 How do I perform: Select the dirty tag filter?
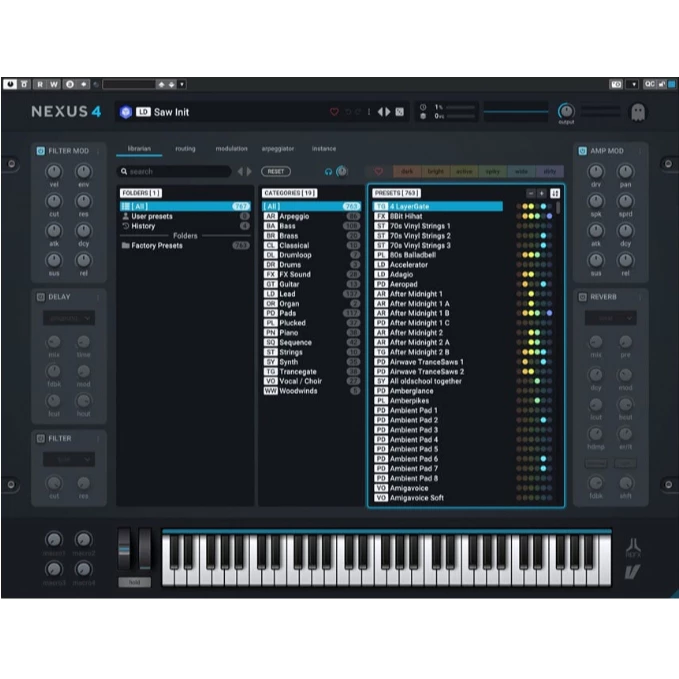(x=550, y=171)
